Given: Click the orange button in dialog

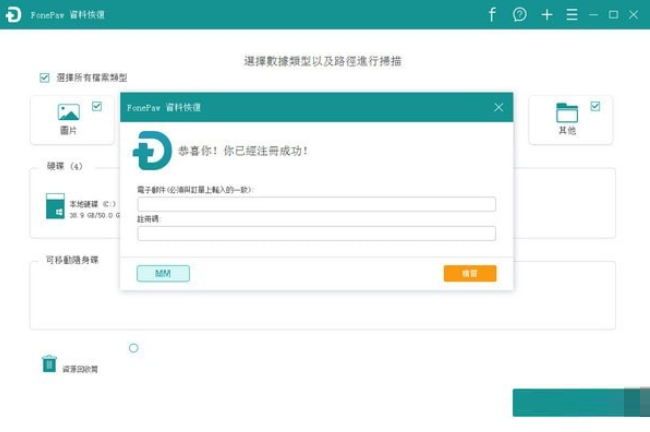Looking at the screenshot, I should (470, 274).
